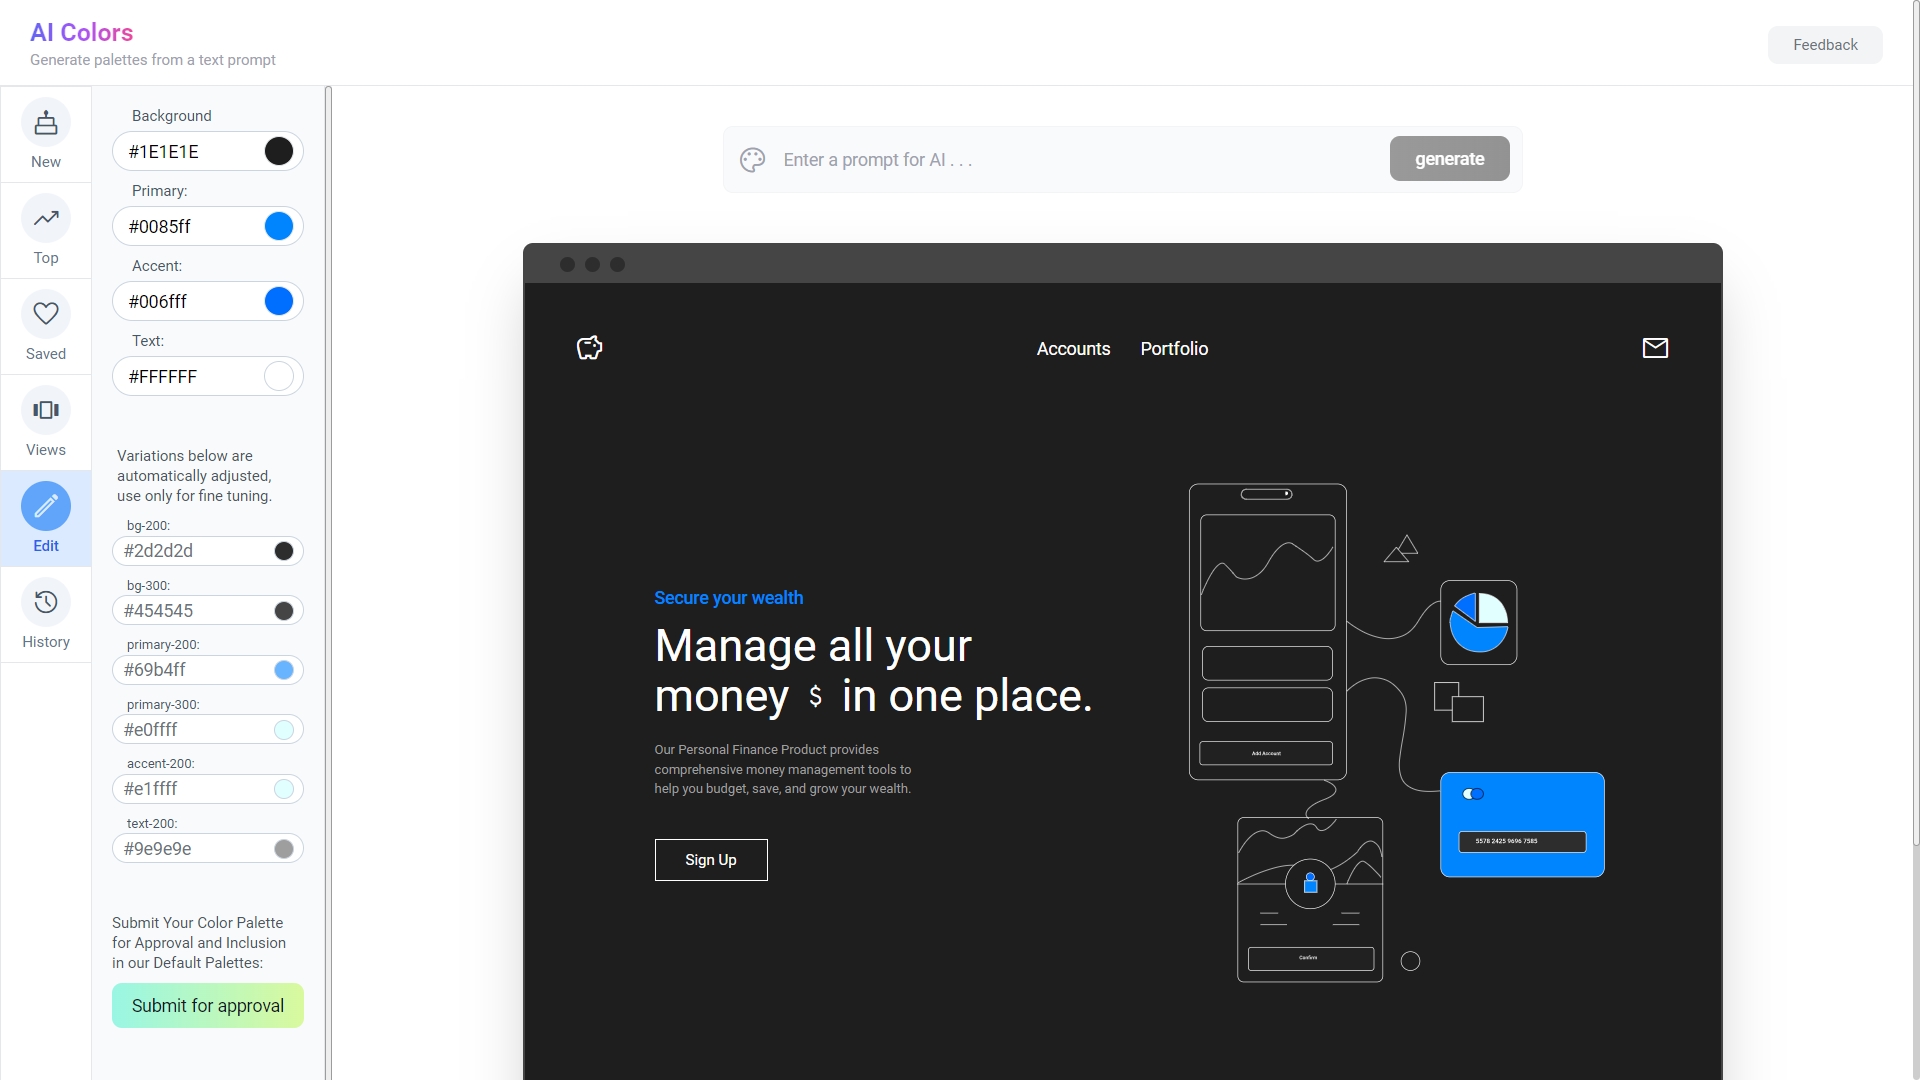Click the mail envelope icon in preview
Image resolution: width=1920 pixels, height=1080 pixels.
pos(1655,348)
